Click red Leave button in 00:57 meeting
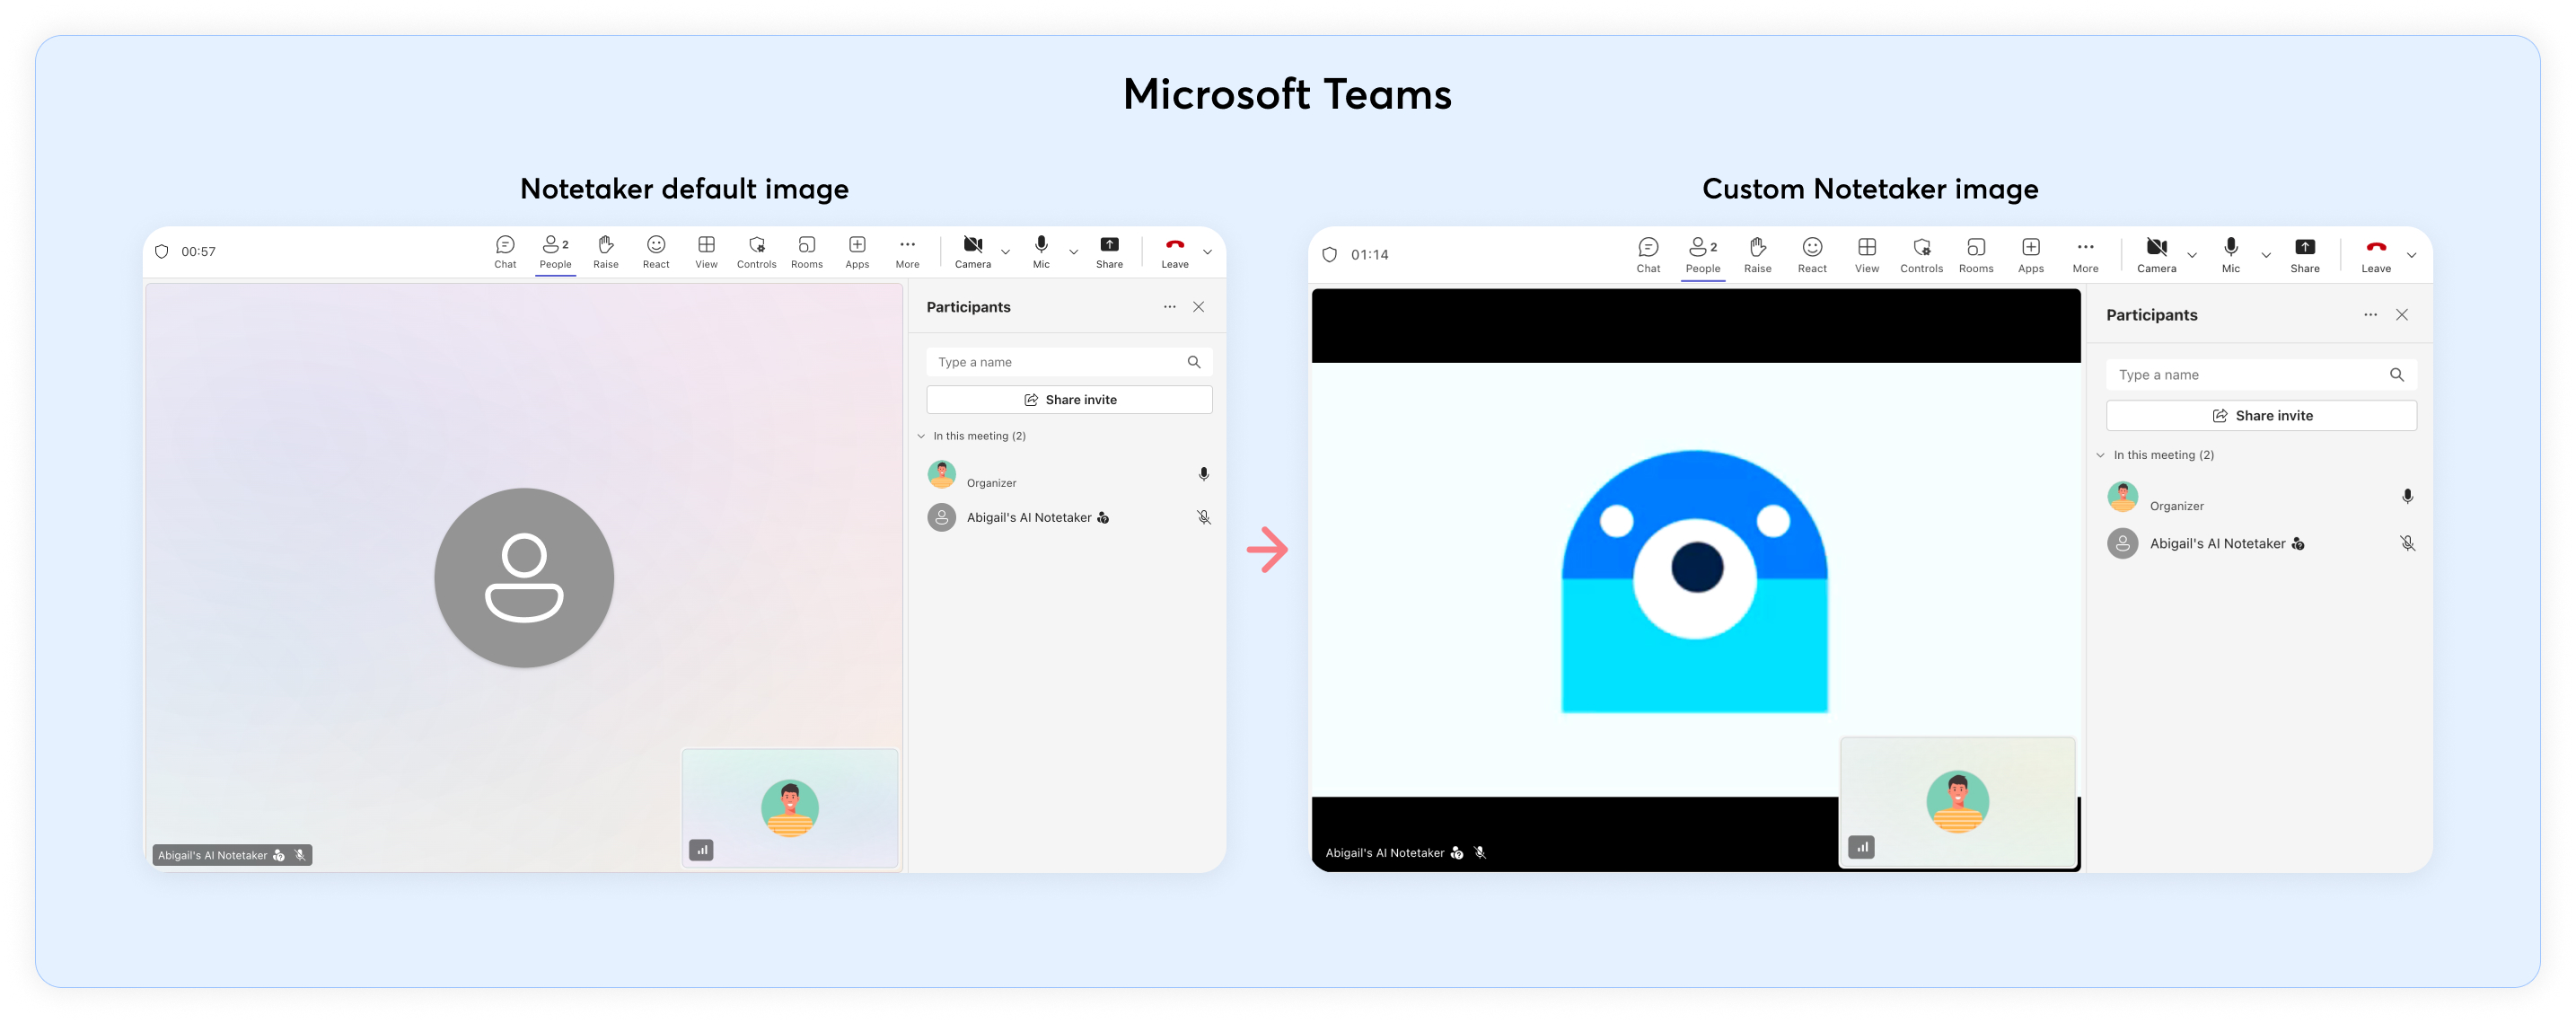 click(1174, 250)
